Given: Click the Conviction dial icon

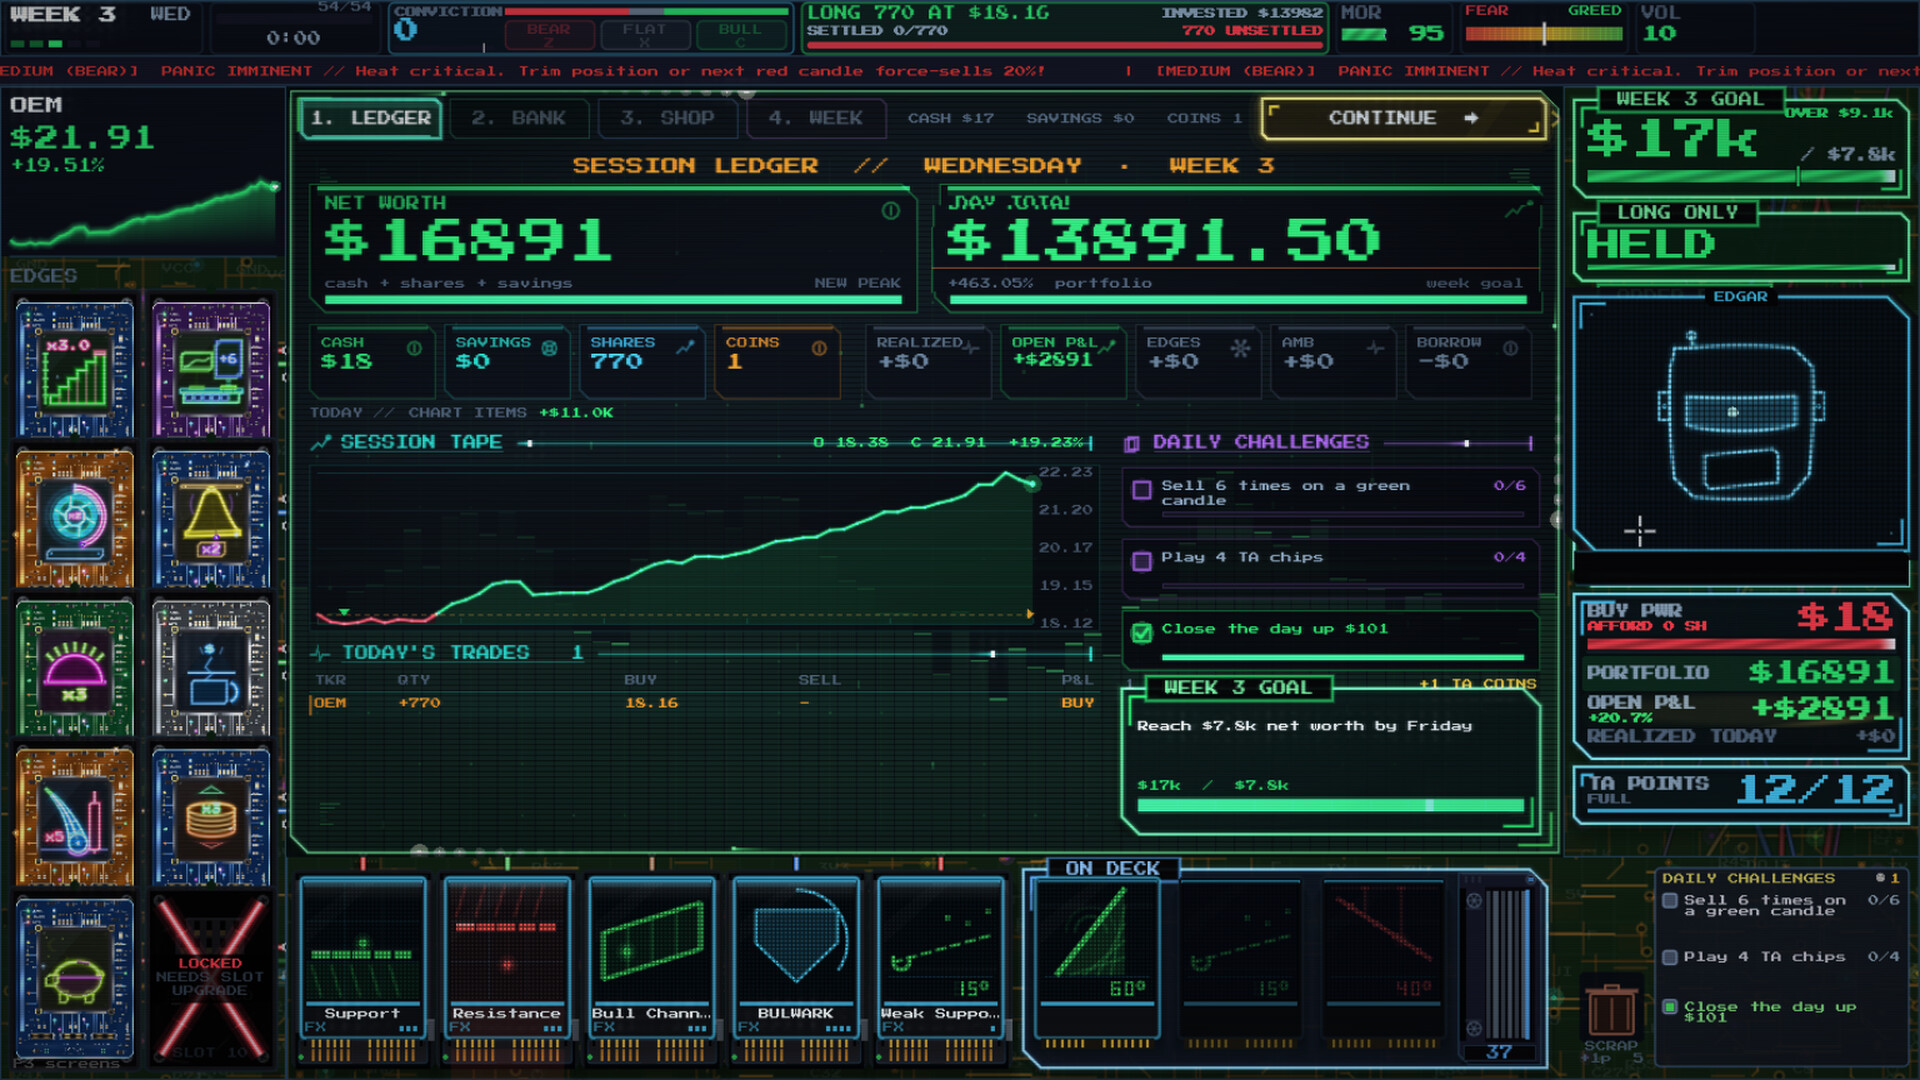Looking at the screenshot, I should coord(405,29).
